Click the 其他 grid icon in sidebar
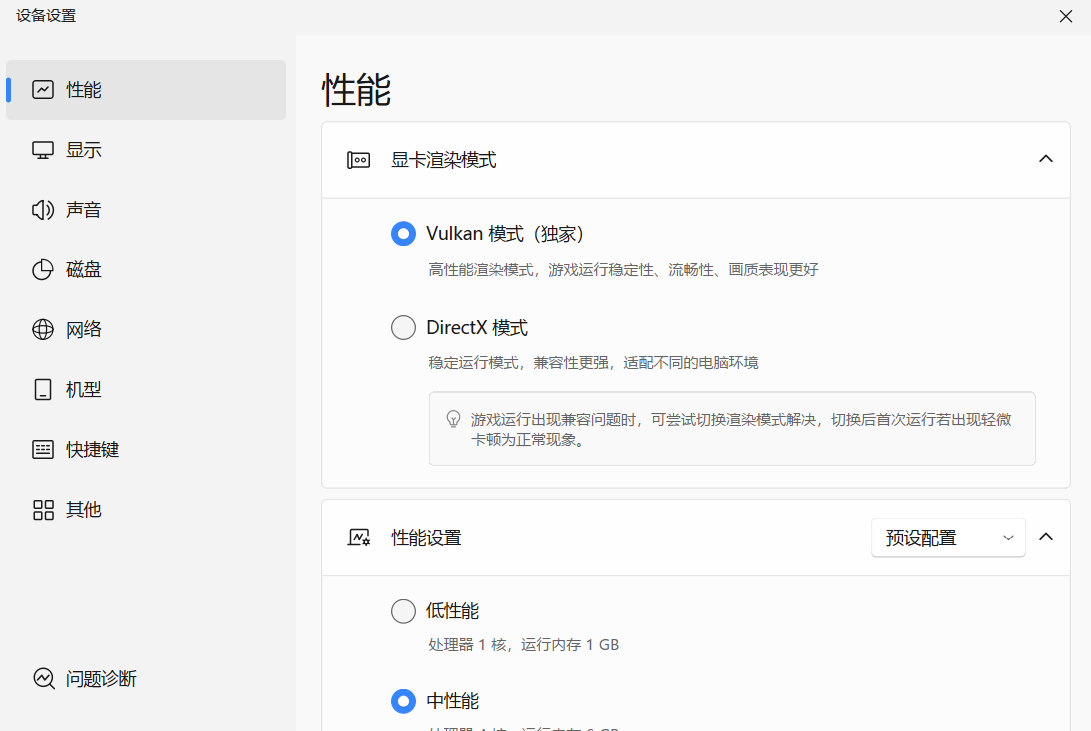Image resolution: width=1091 pixels, height=731 pixels. [42, 509]
